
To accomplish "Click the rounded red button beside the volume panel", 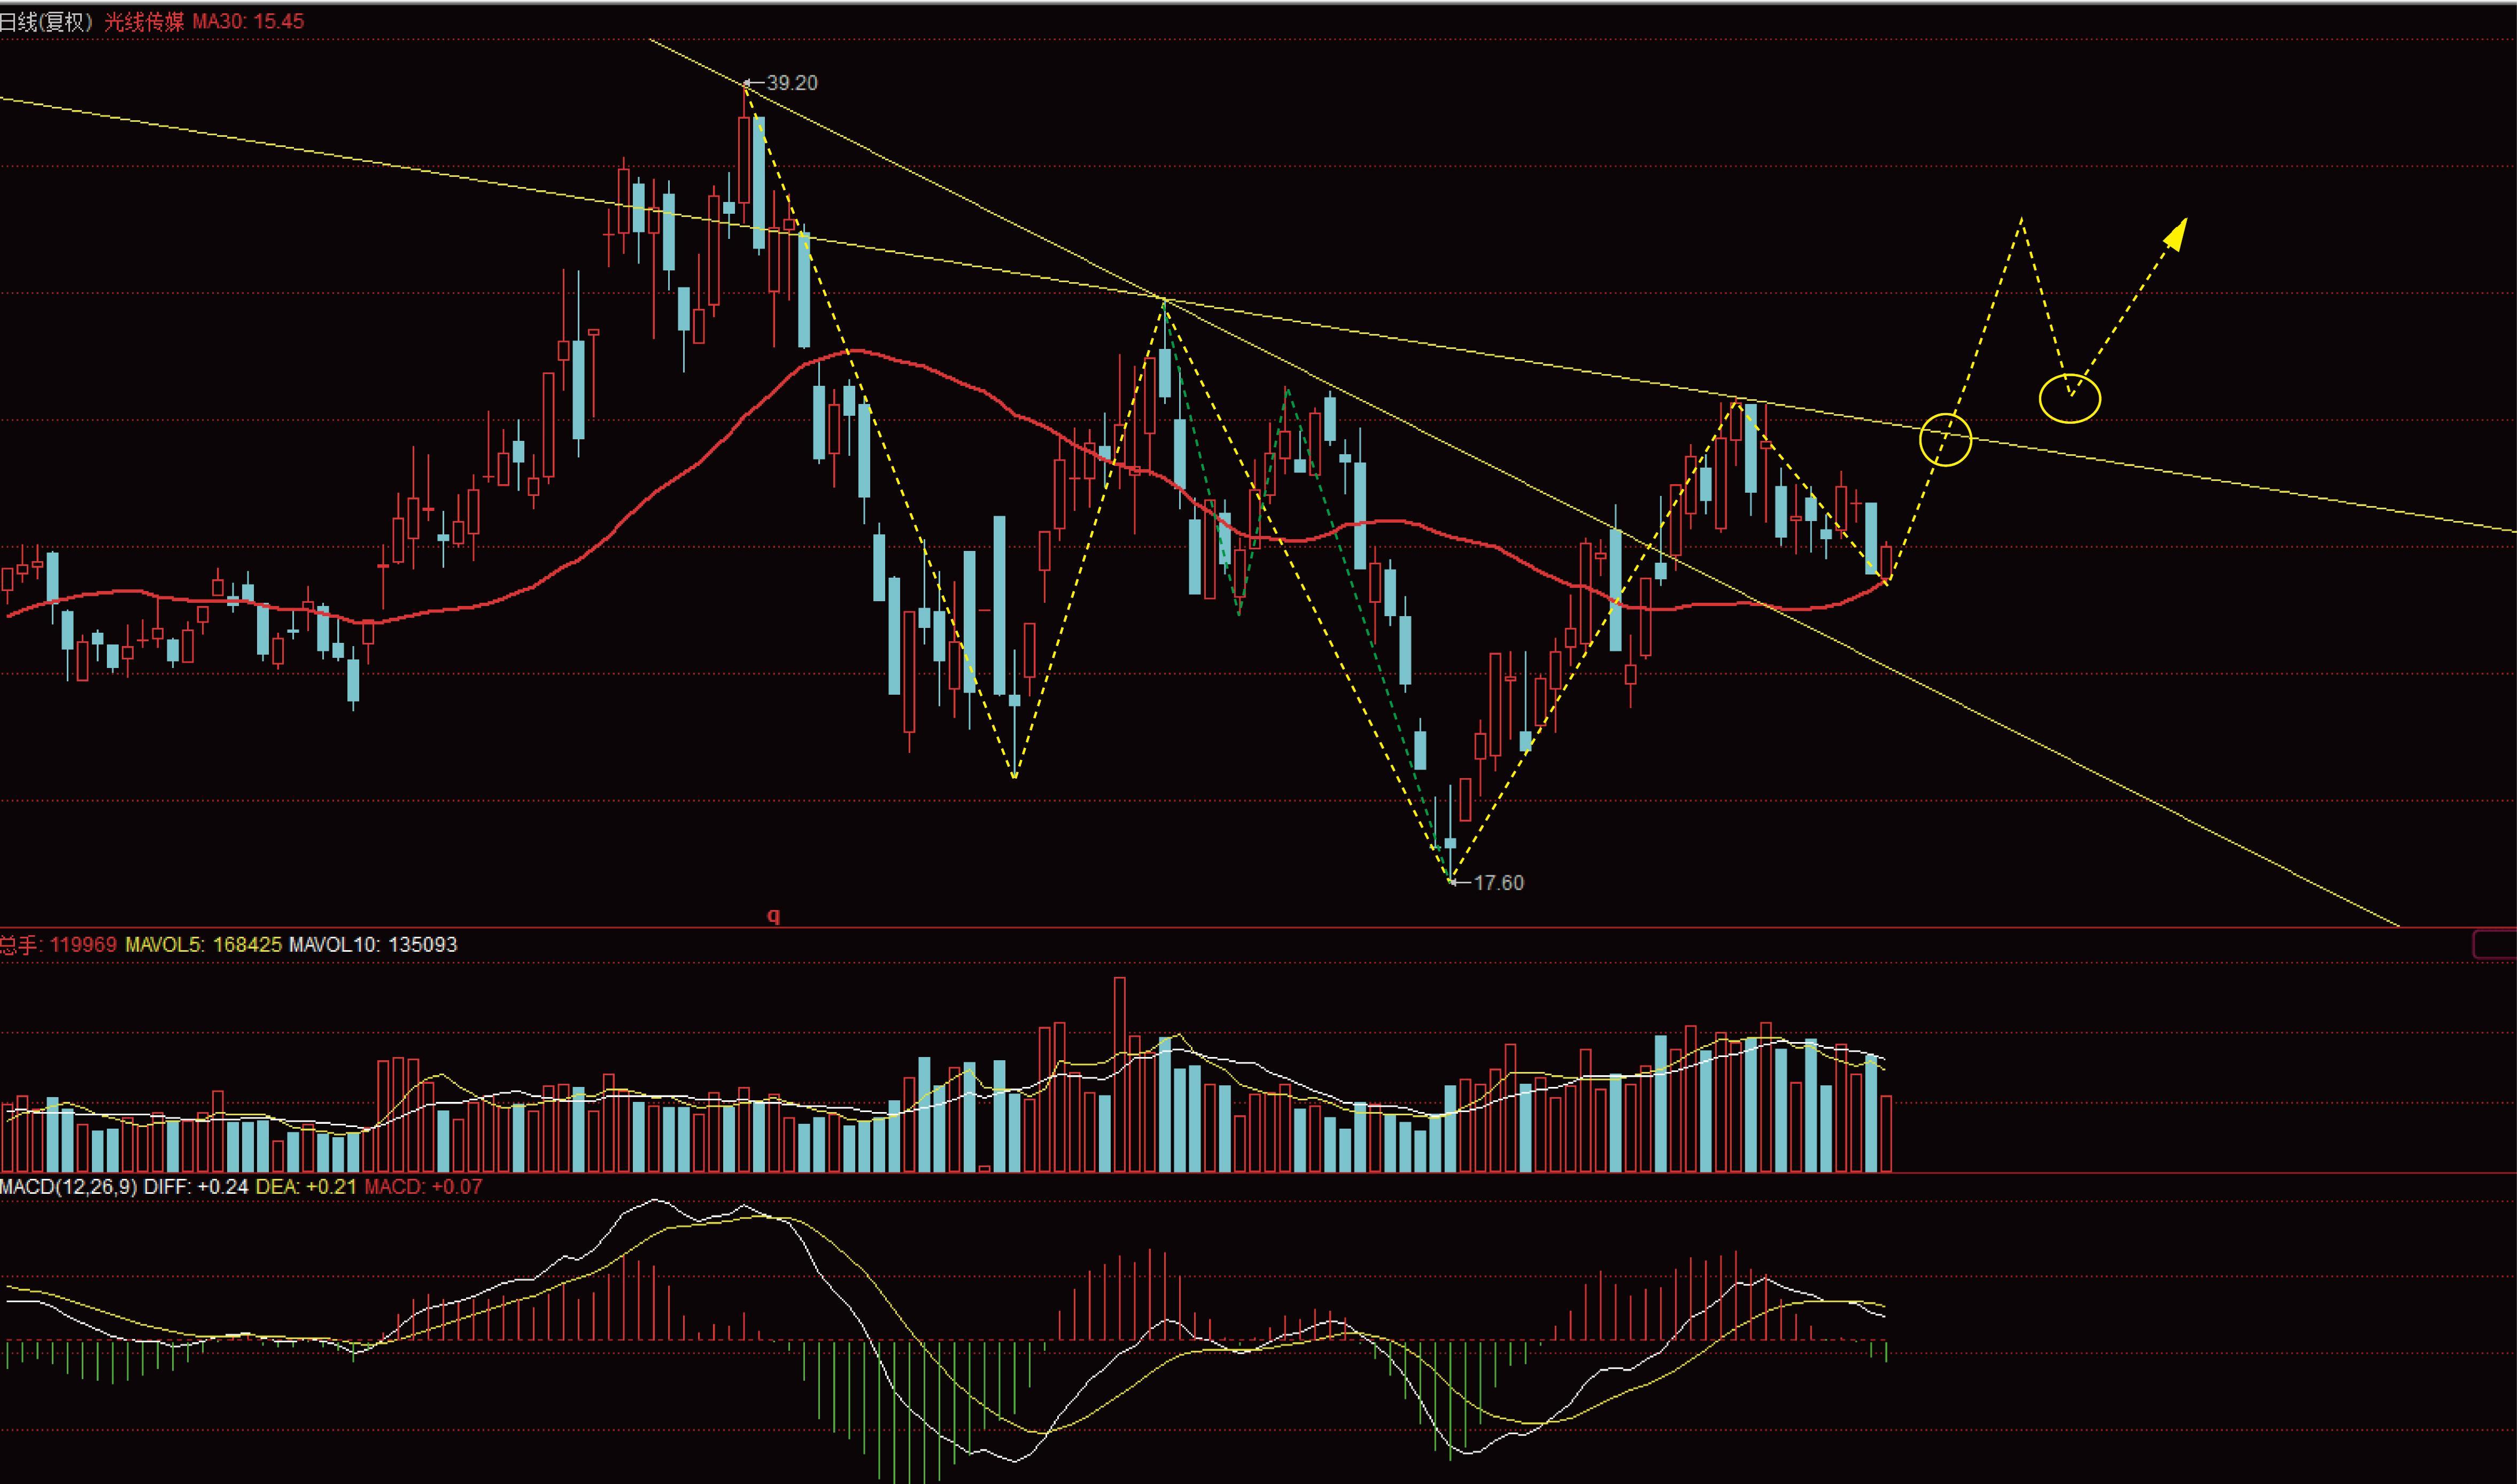I will (x=2494, y=945).
